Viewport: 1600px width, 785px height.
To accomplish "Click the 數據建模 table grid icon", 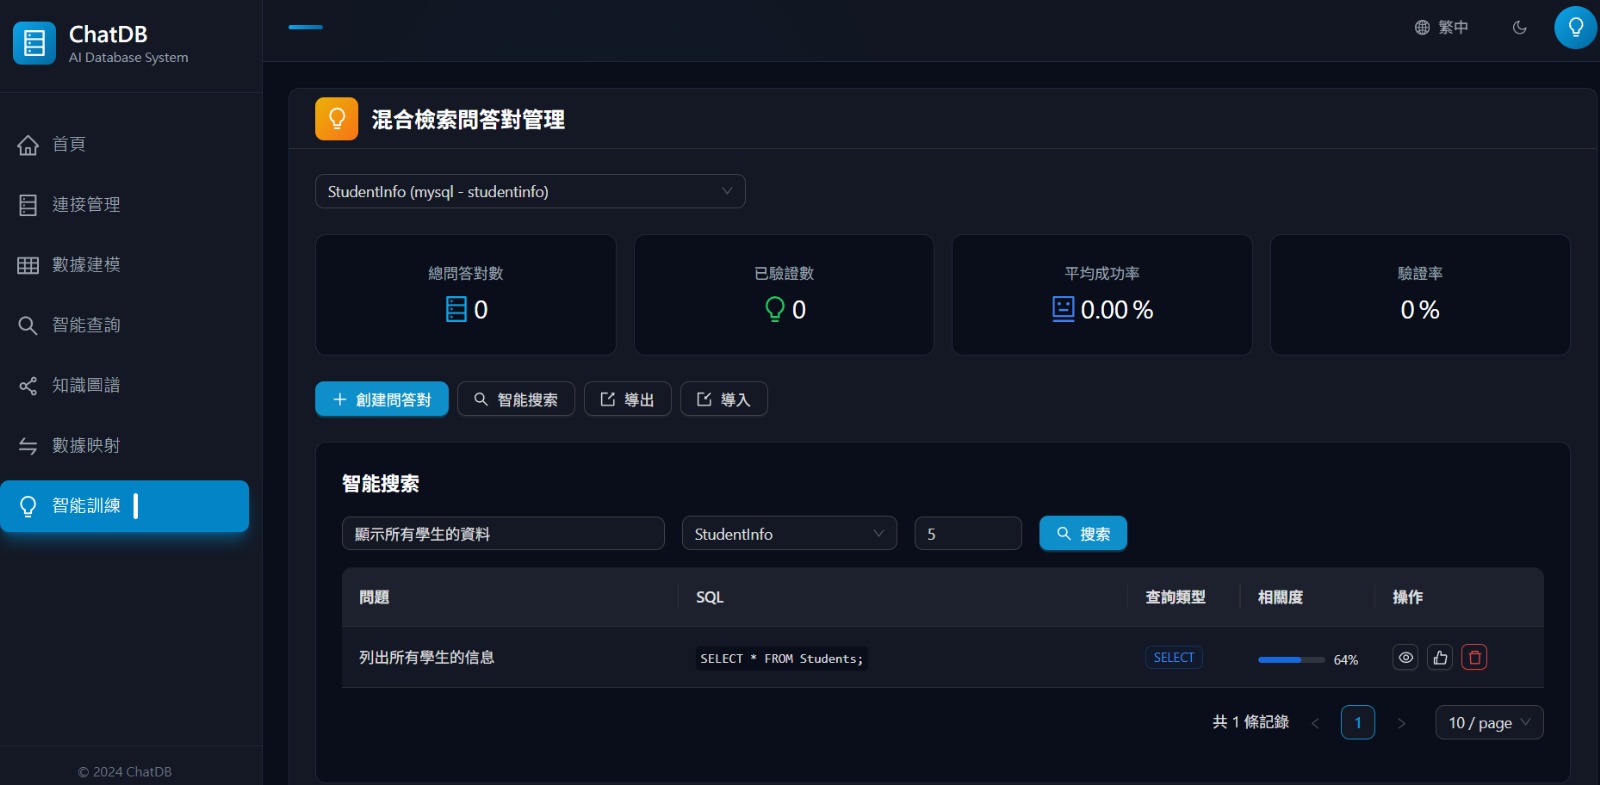I will tap(28, 265).
